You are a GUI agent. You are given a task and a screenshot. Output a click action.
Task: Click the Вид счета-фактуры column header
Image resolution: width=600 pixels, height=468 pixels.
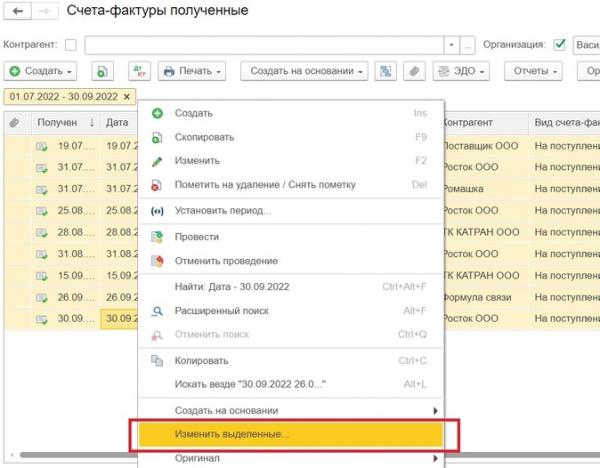564,123
